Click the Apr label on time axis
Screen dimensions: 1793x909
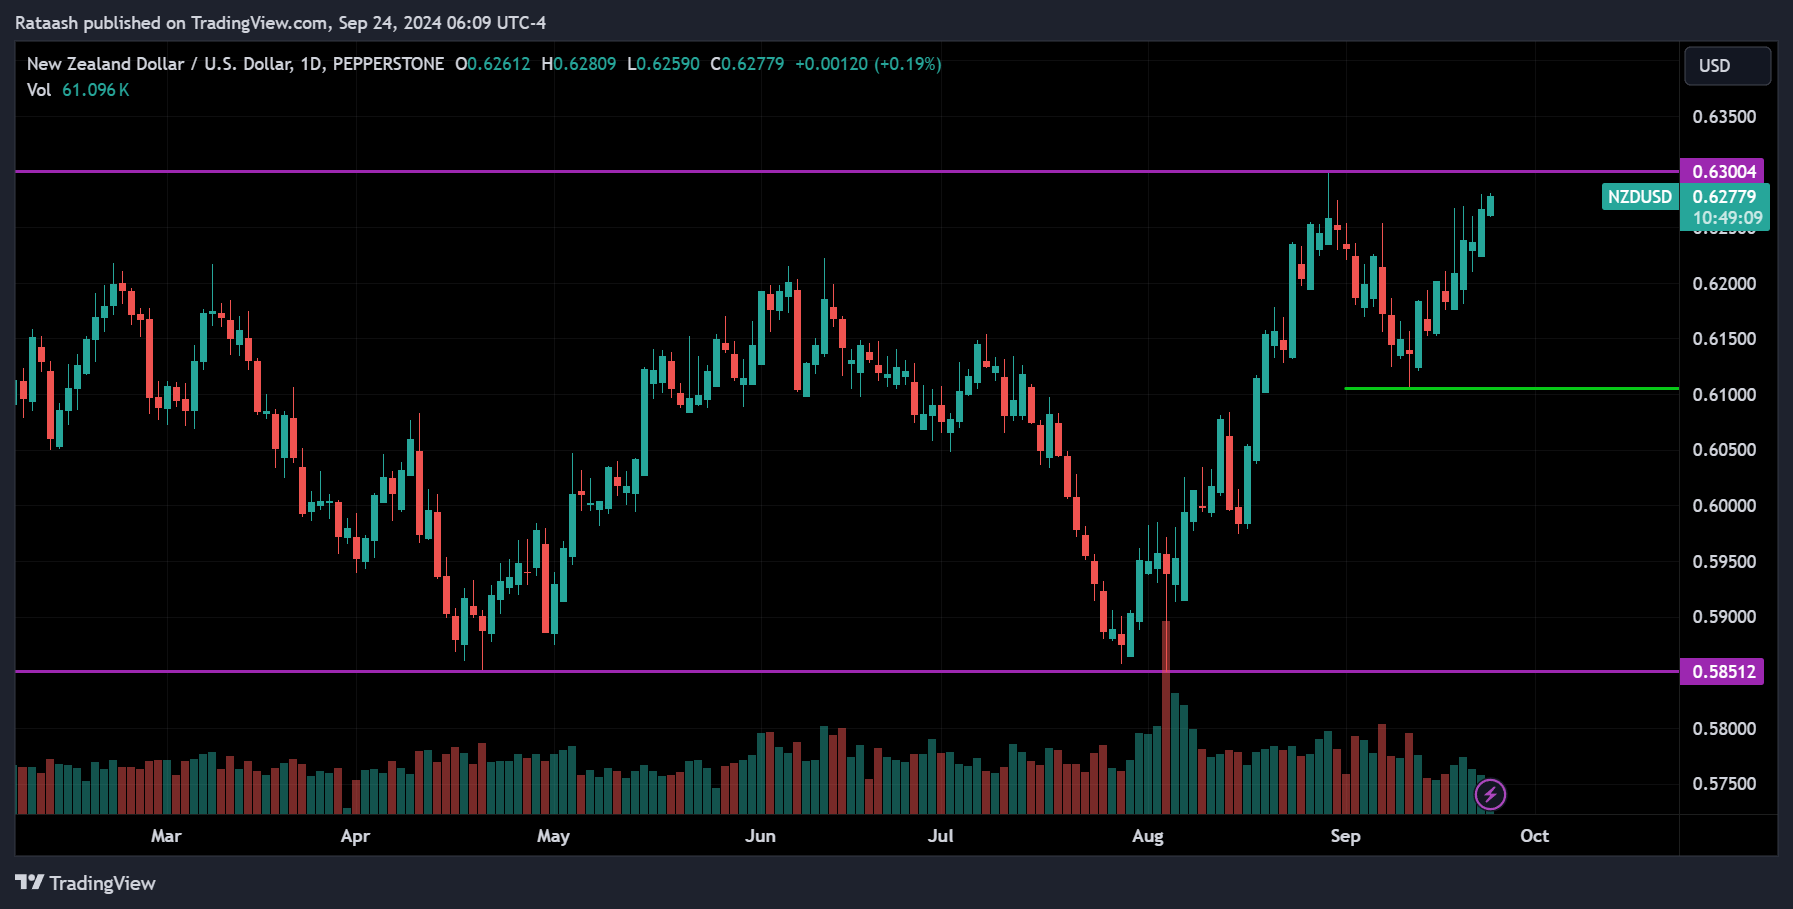click(x=355, y=836)
